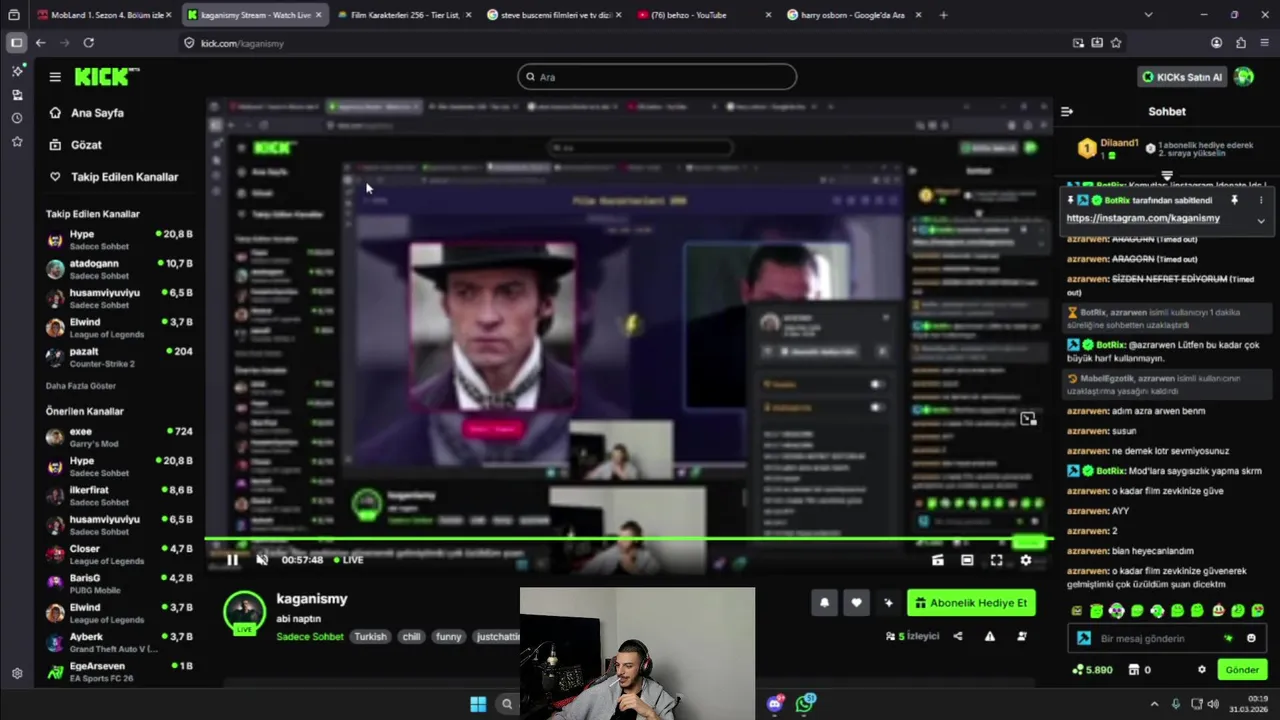This screenshot has height=720, width=1280.
Task: Toggle follow heart for kaganismy
Action: coord(856,603)
